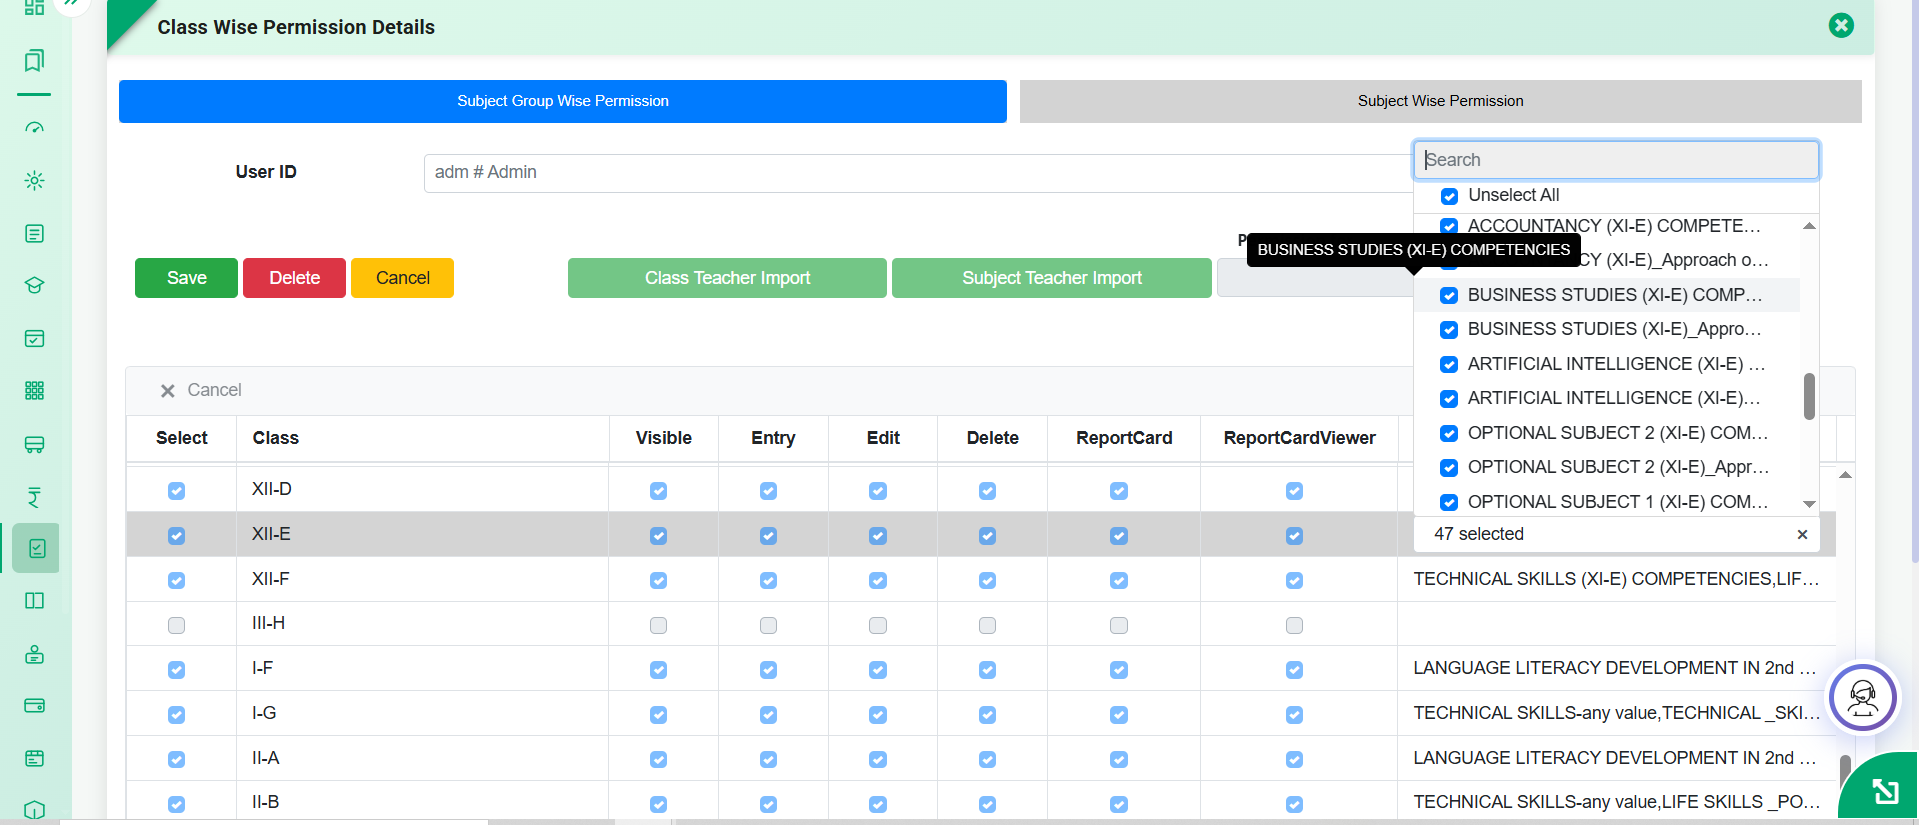Toggle the Unselect All checkbox

[1449, 196]
